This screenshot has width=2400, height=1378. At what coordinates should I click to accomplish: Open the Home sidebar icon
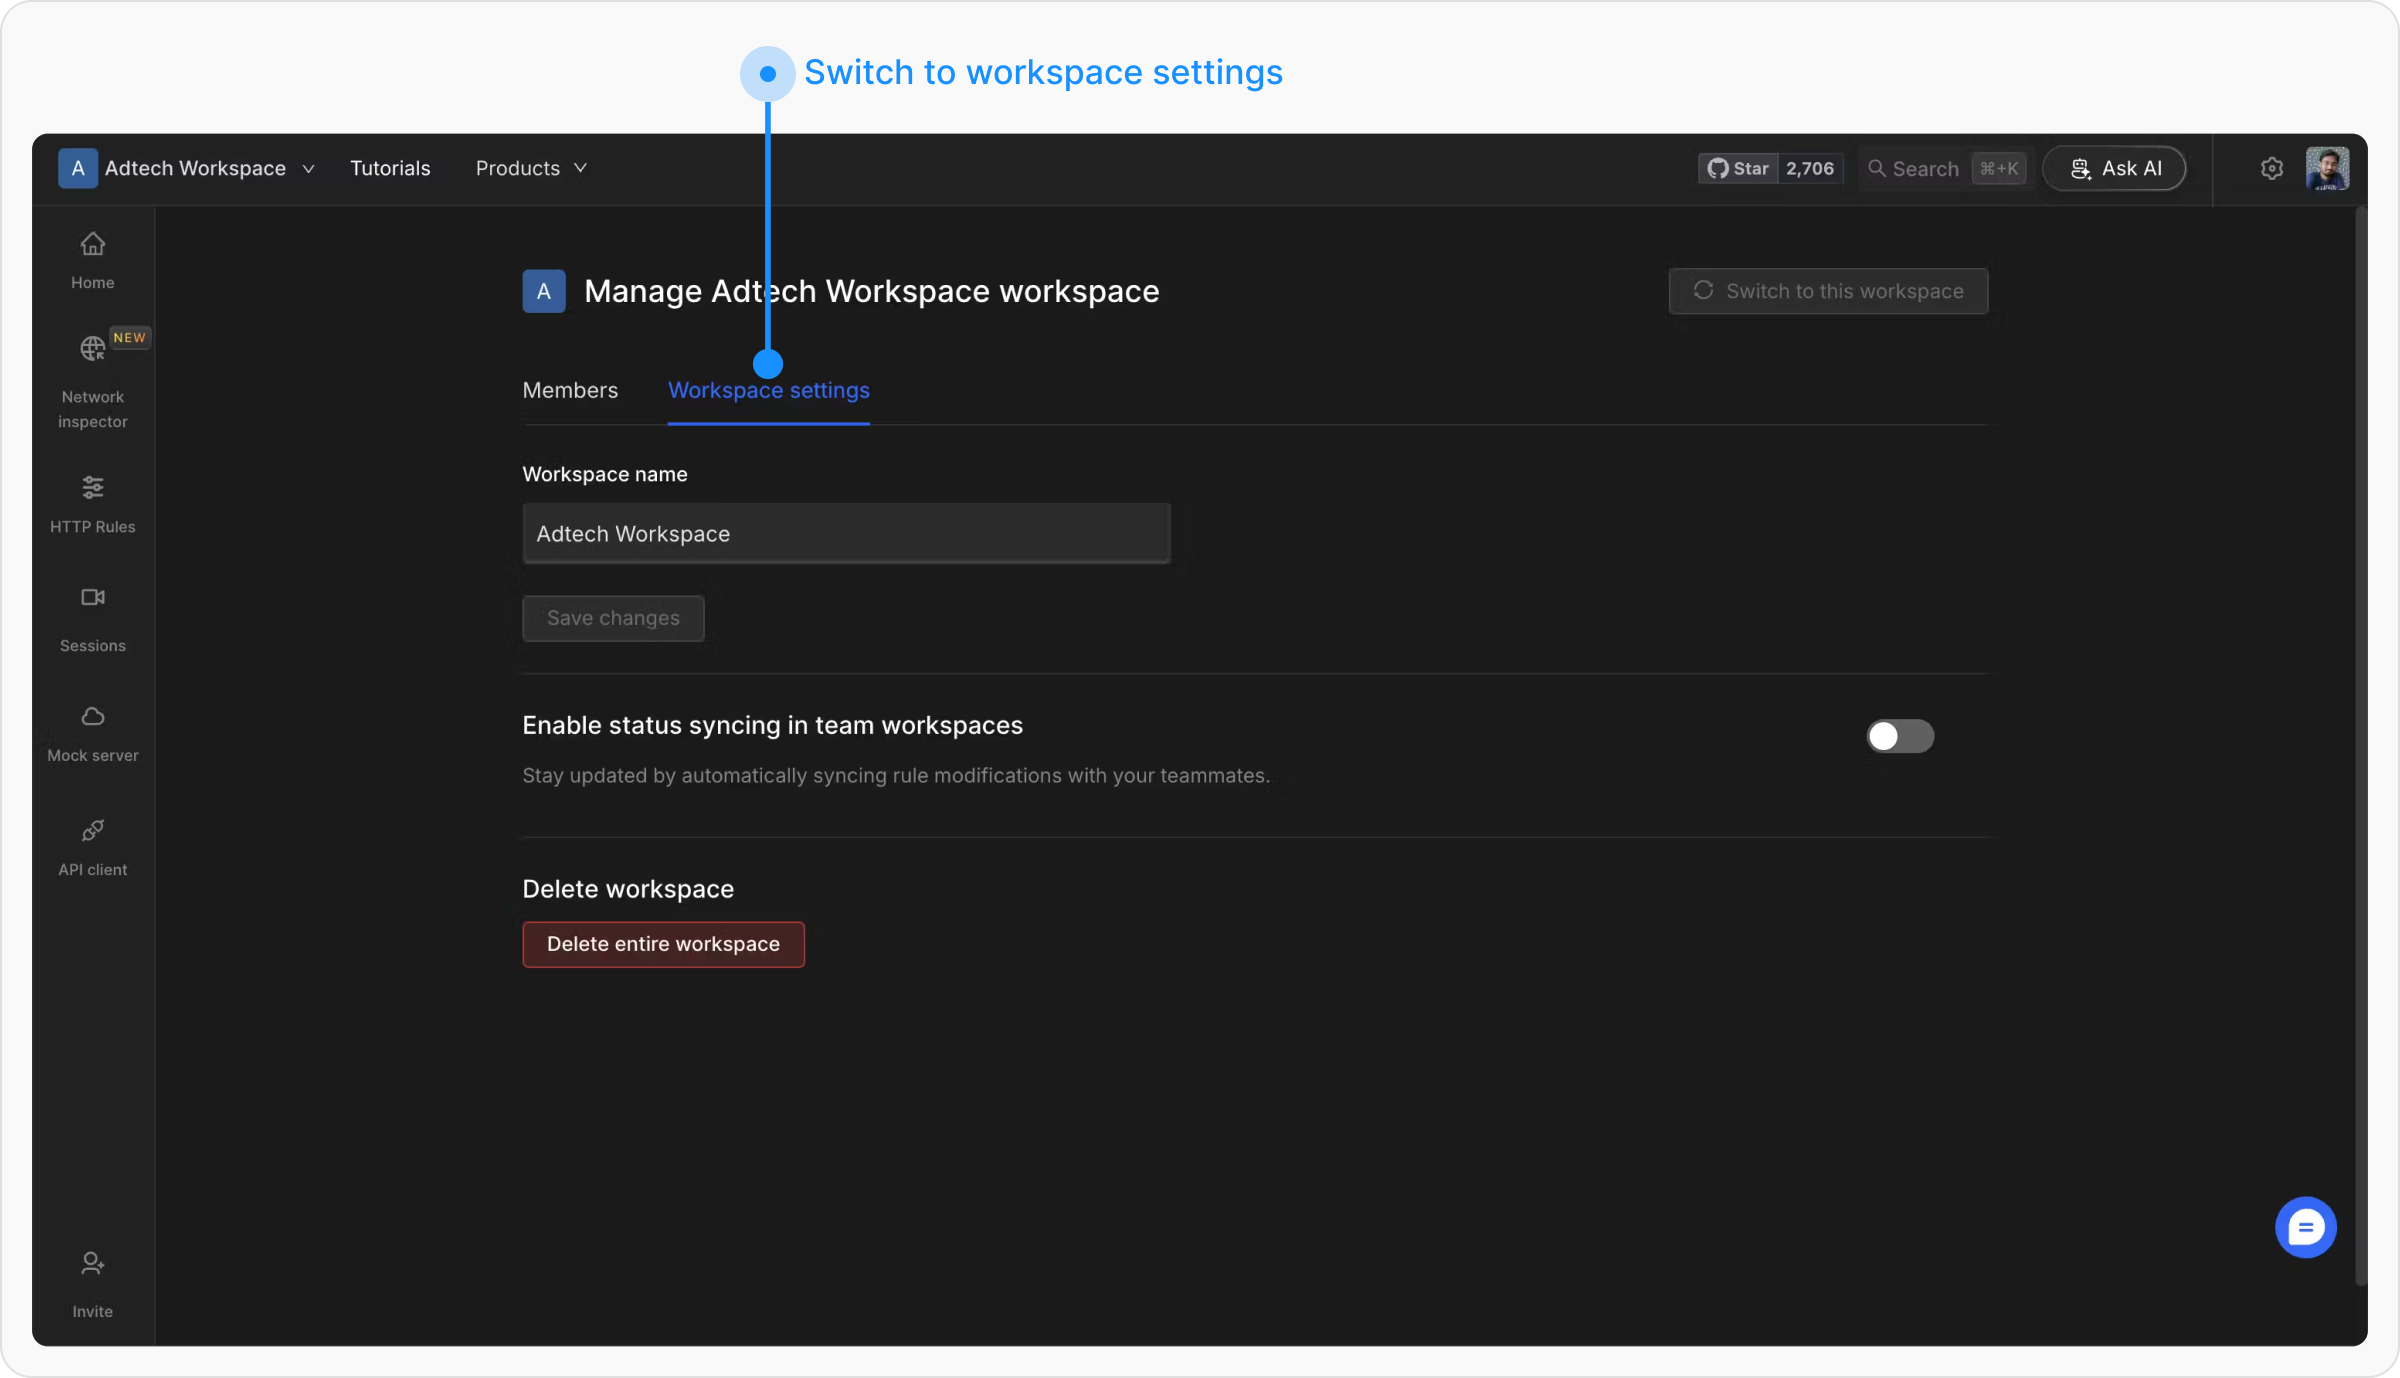[x=92, y=245]
